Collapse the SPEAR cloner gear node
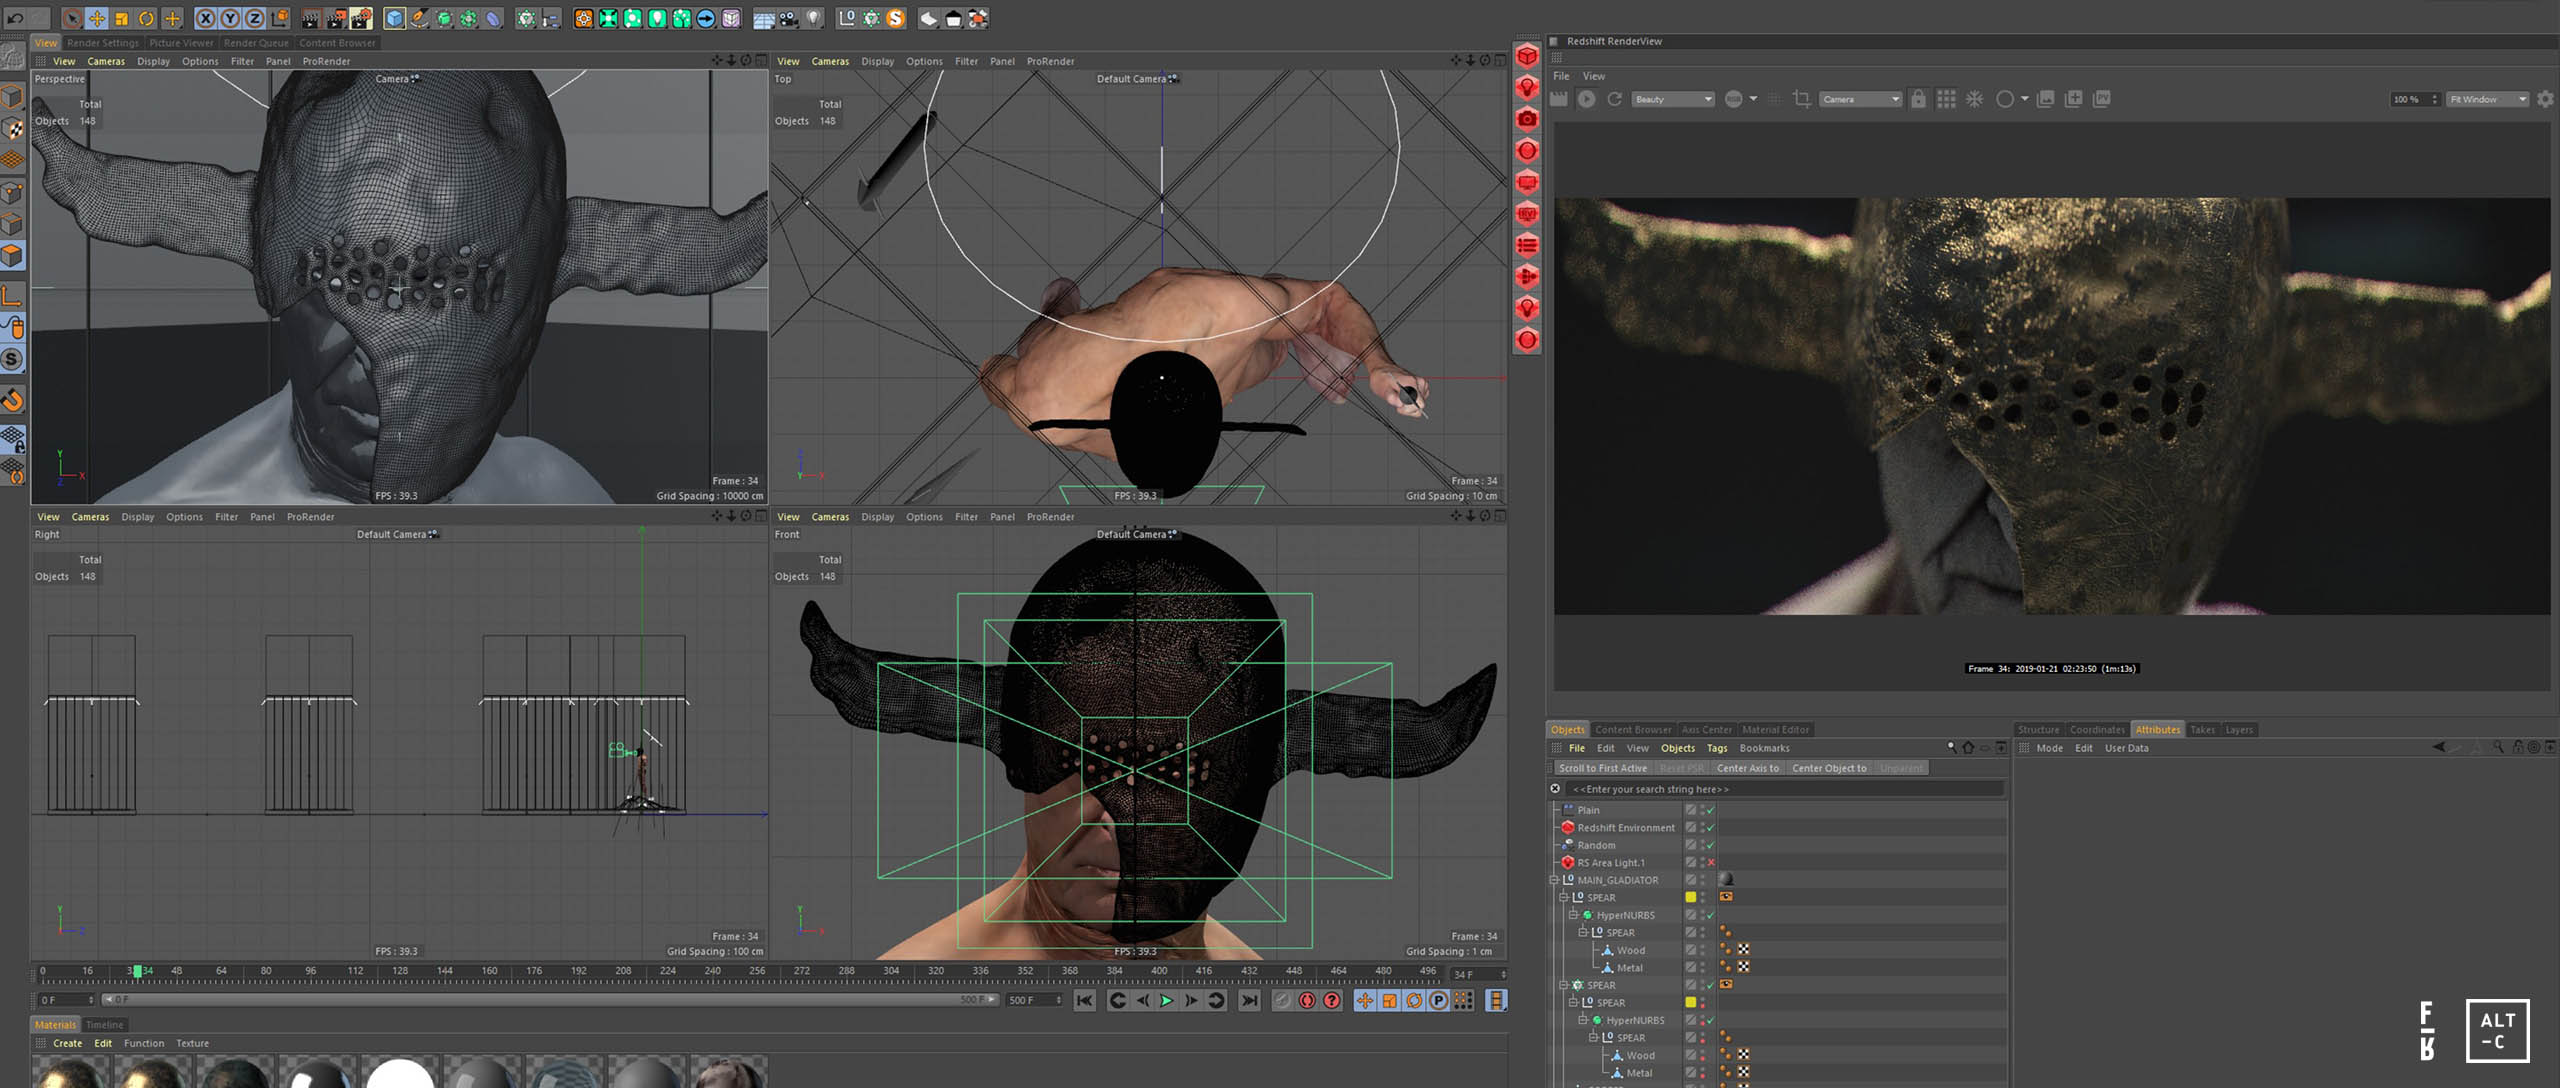 (x=1564, y=985)
